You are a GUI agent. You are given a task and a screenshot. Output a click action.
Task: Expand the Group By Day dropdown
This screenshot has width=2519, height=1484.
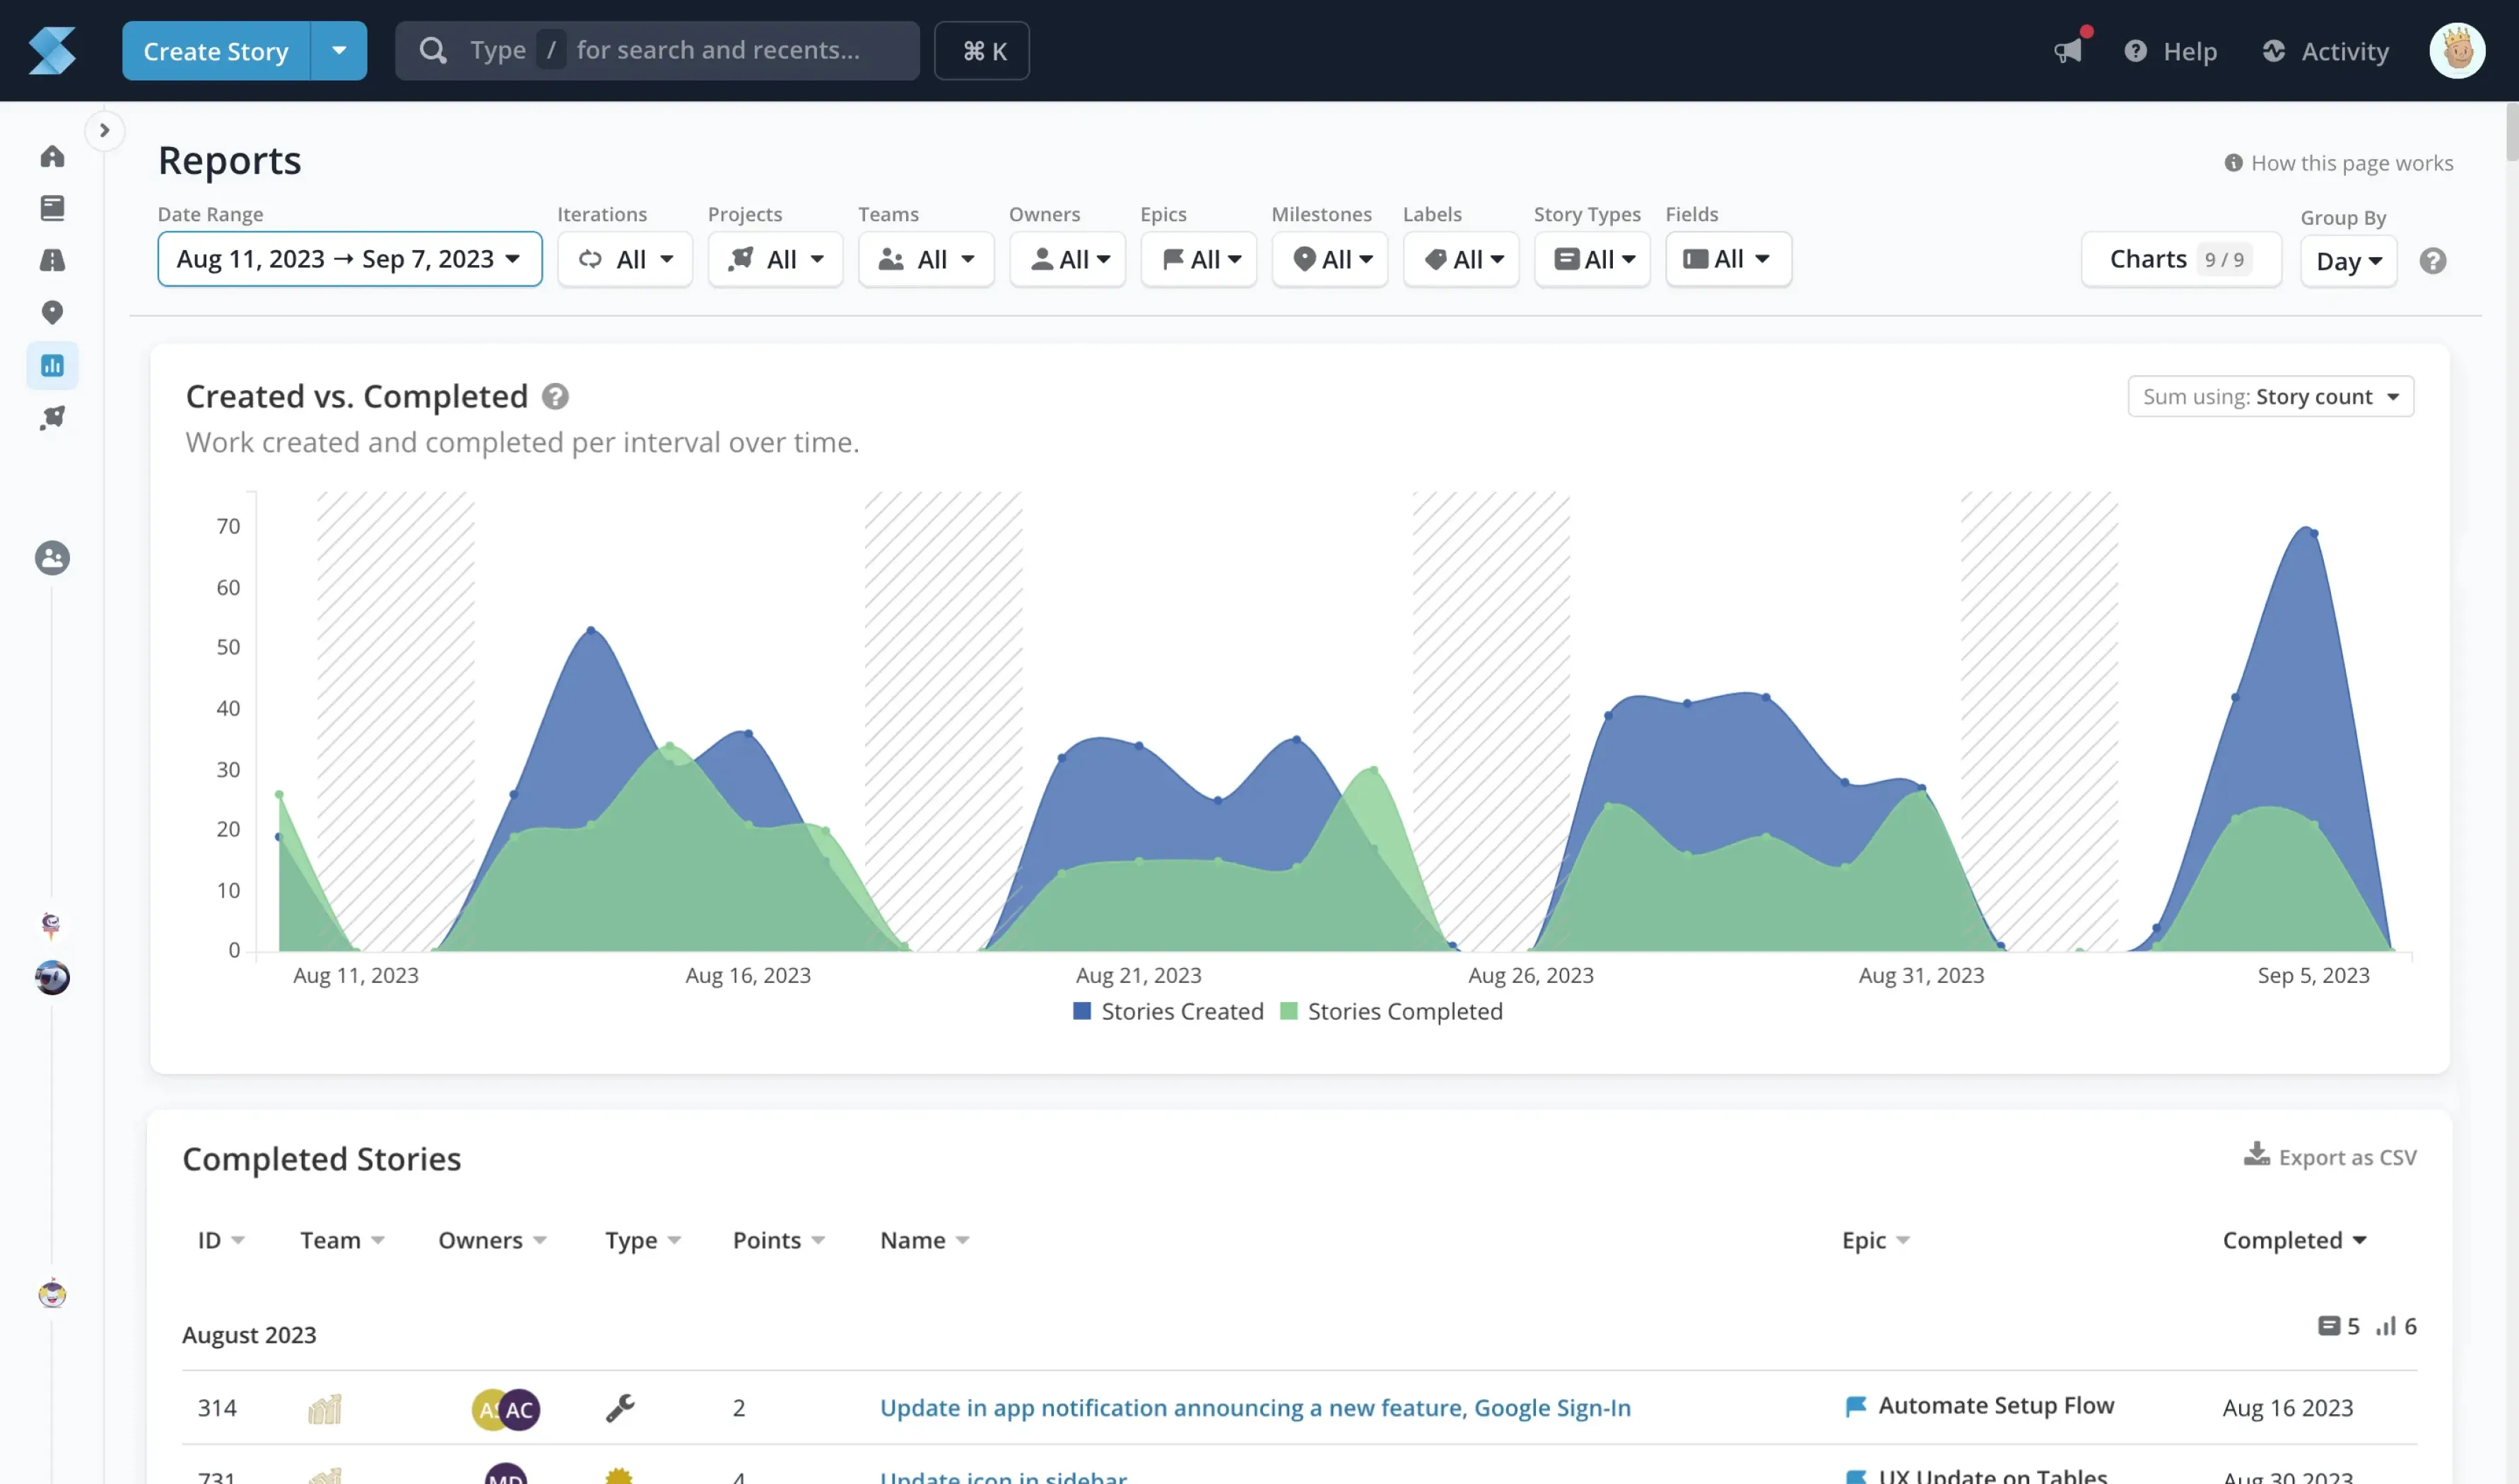(2347, 261)
